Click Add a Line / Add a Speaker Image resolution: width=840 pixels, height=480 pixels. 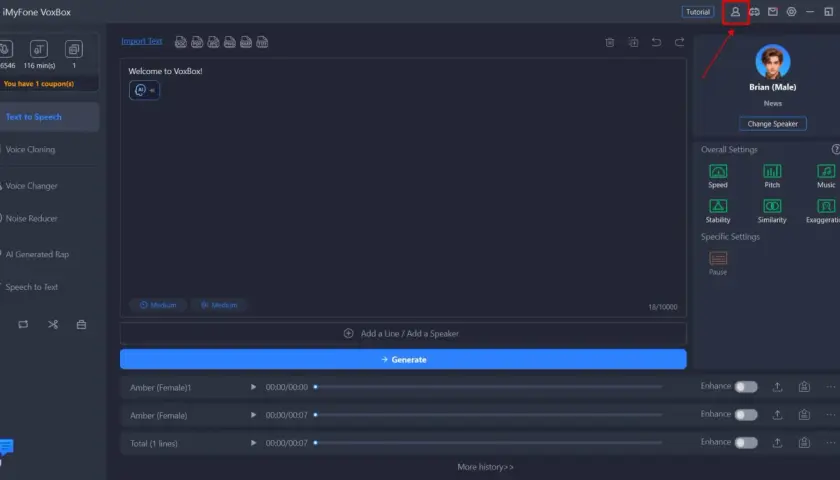[403, 333]
